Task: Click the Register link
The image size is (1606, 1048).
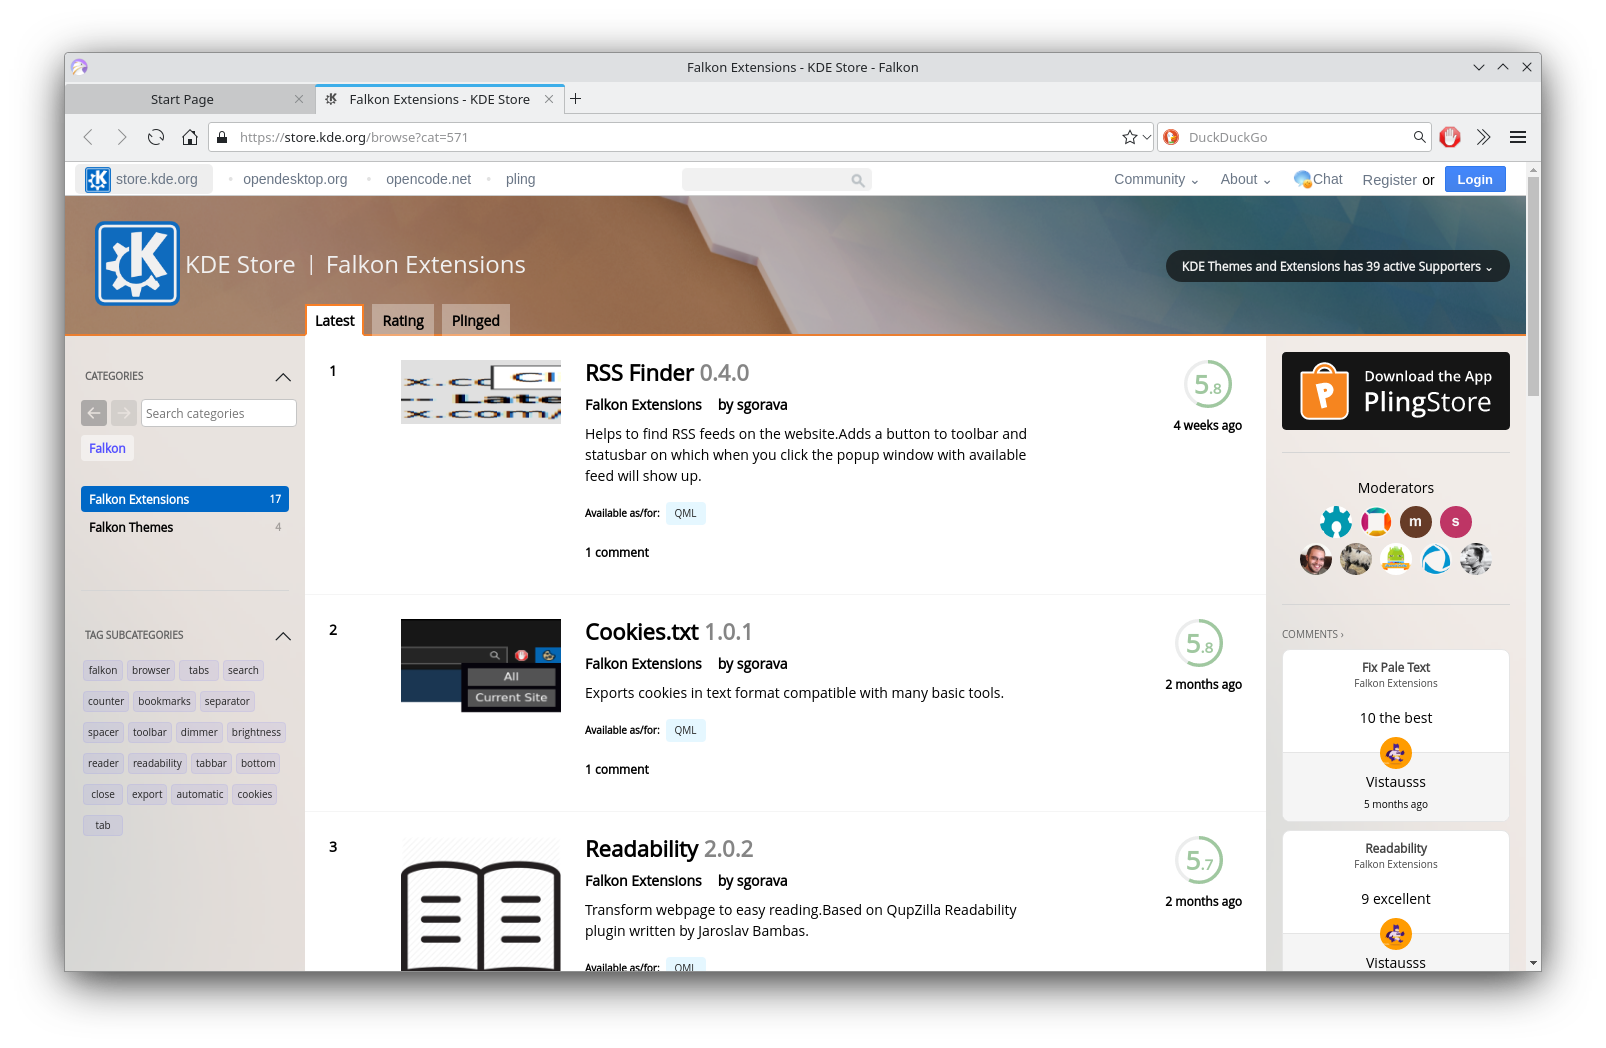Action: (1389, 180)
